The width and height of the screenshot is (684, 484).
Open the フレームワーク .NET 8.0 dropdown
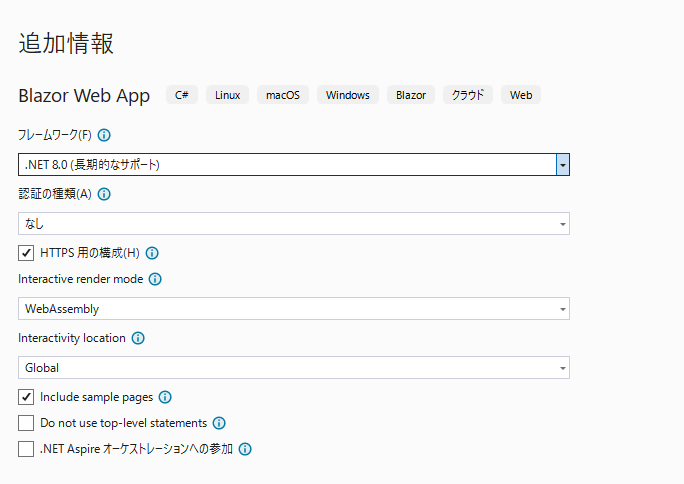[x=294, y=165]
